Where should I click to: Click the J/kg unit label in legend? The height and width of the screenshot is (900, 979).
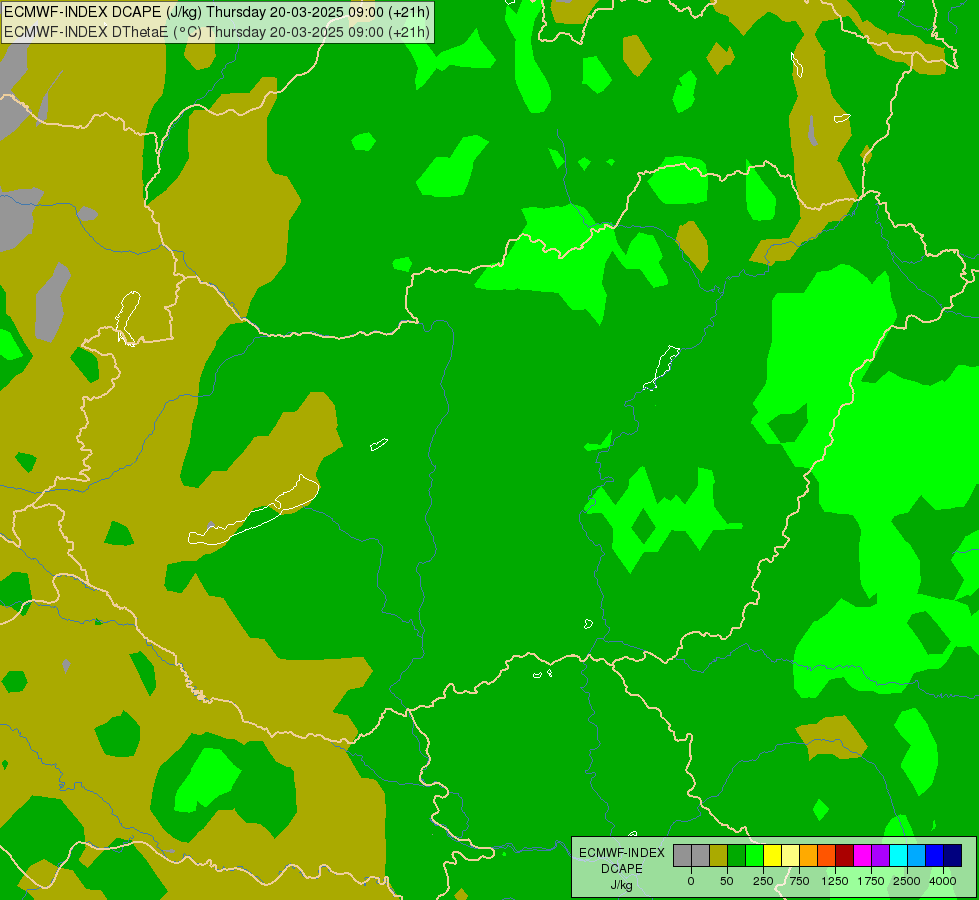[622, 885]
